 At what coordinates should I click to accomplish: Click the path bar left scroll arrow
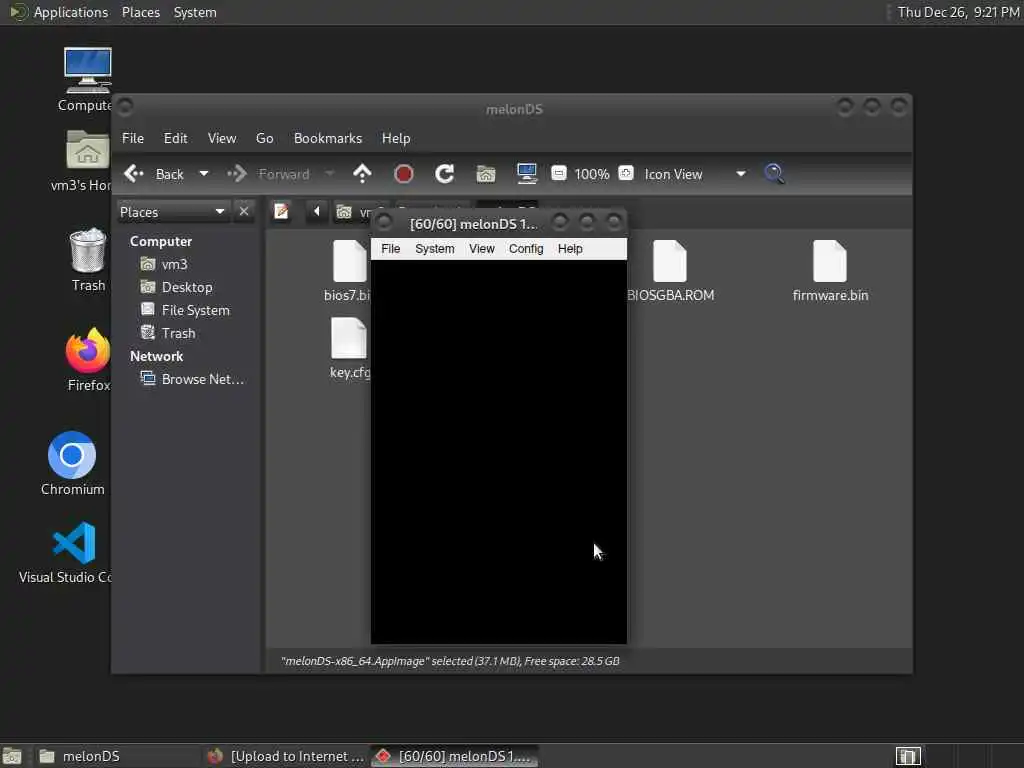point(317,212)
